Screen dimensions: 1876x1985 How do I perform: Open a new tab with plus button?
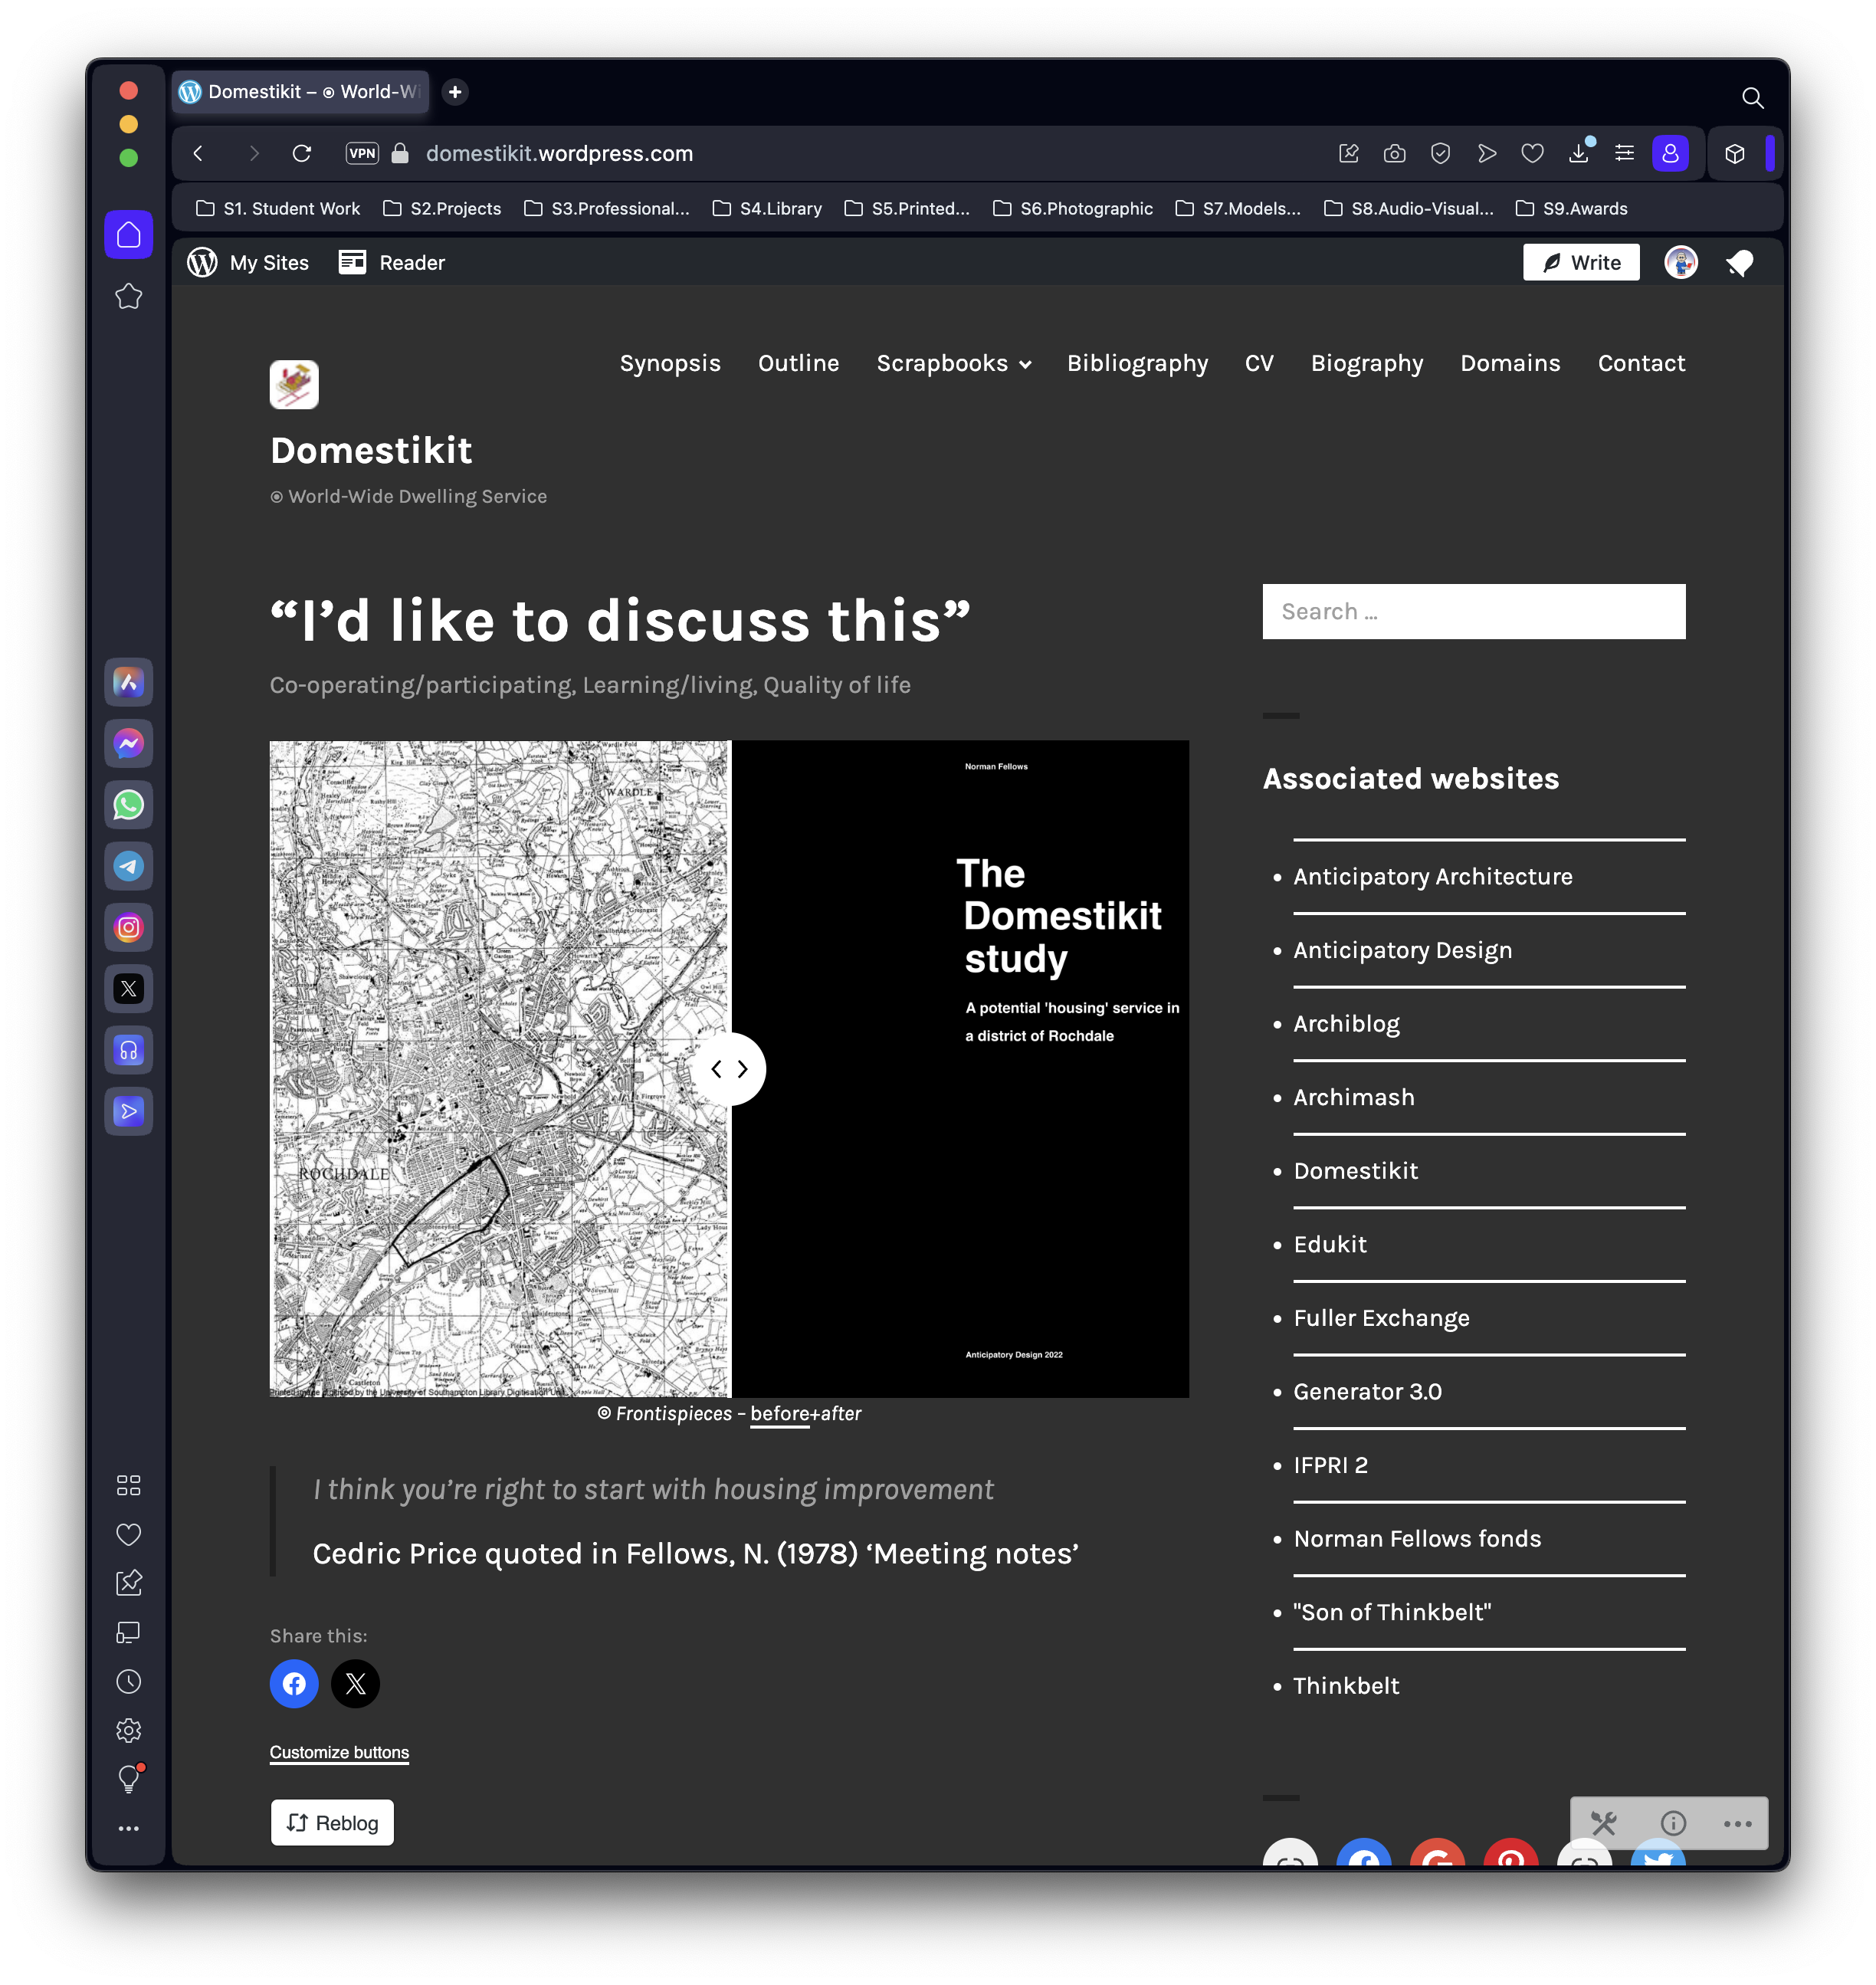(455, 92)
